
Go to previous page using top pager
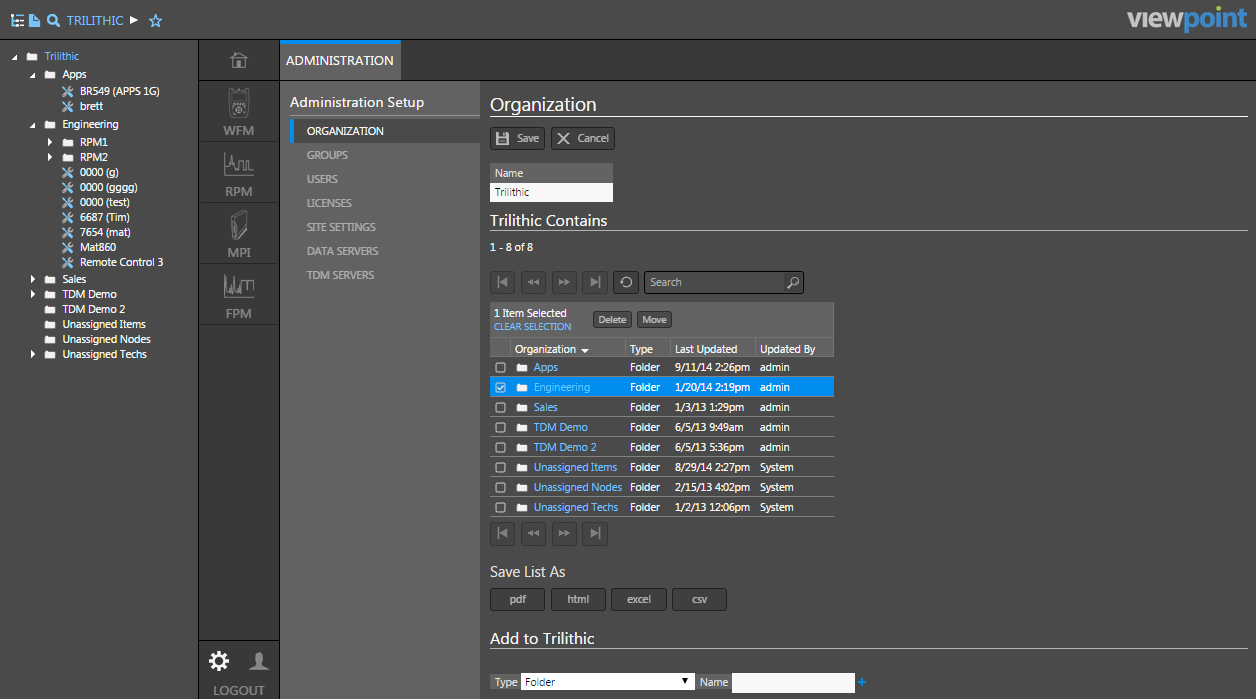pos(534,282)
